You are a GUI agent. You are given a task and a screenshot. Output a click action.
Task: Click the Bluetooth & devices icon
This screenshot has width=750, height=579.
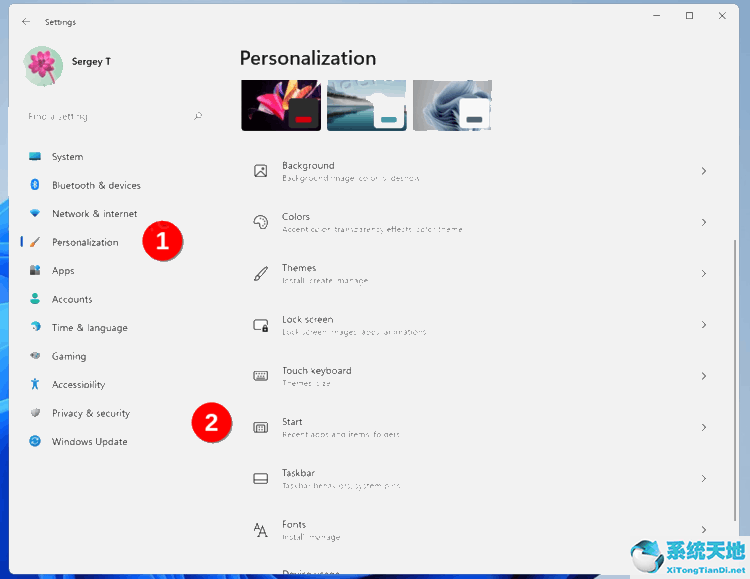pyautogui.click(x=35, y=185)
